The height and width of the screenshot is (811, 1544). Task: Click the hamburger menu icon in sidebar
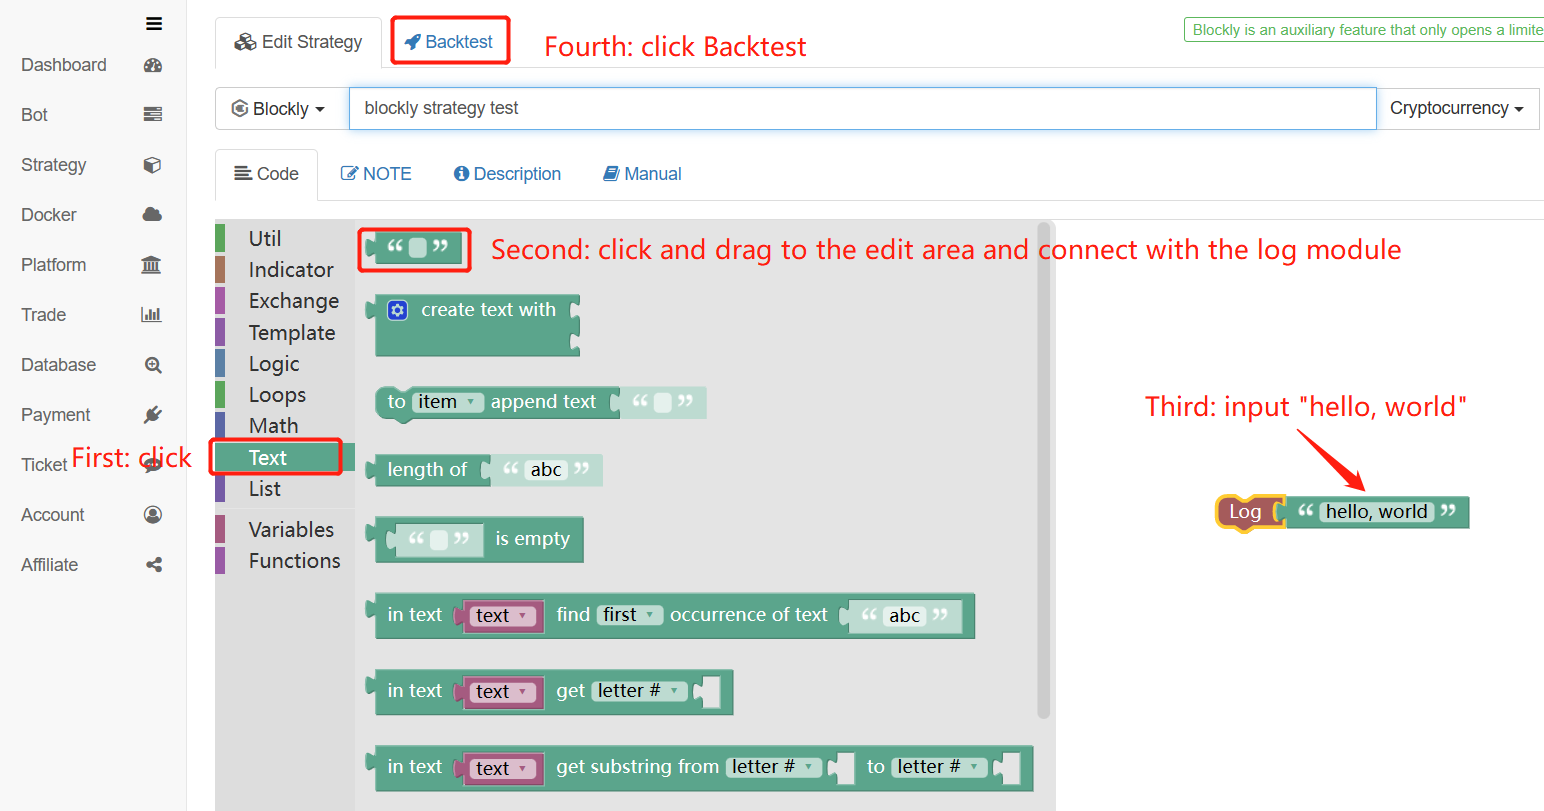[x=154, y=24]
